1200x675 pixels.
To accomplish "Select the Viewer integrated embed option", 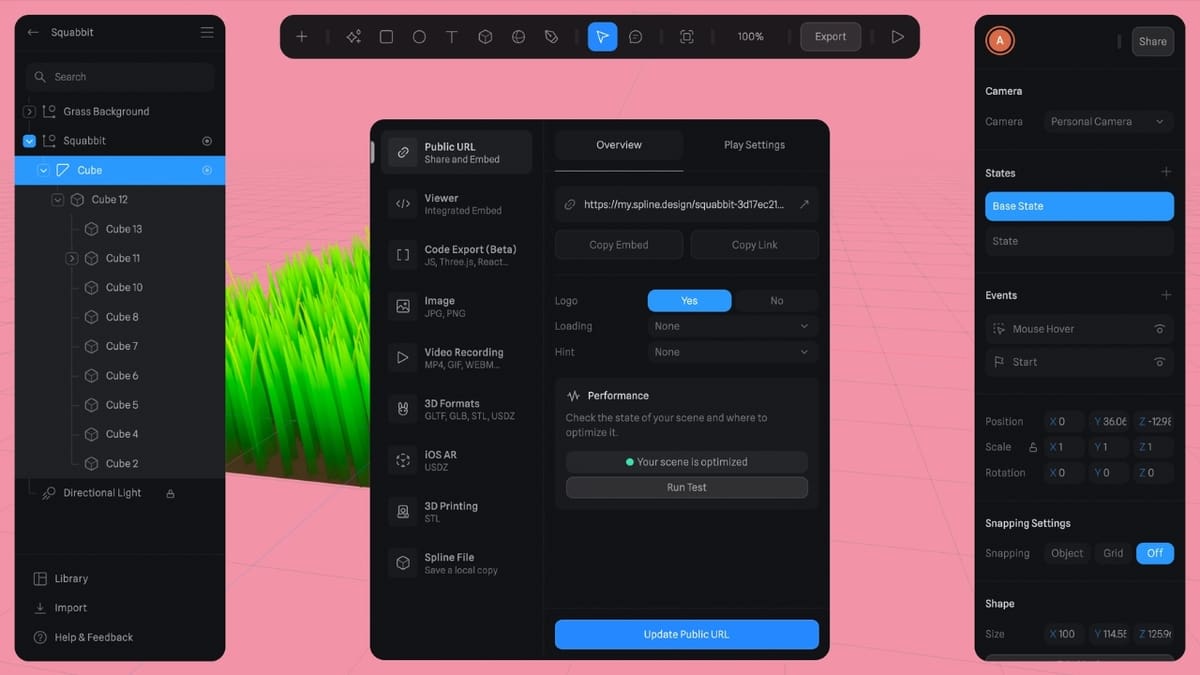I will [457, 204].
